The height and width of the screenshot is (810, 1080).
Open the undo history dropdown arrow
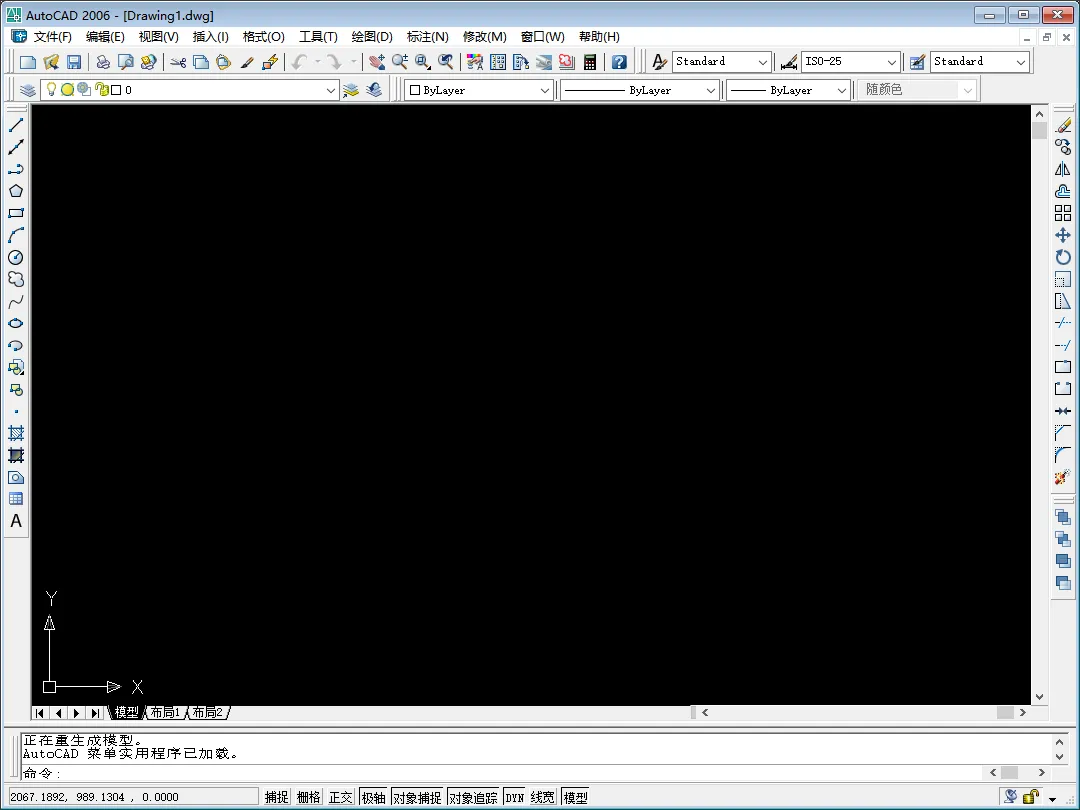click(x=318, y=62)
